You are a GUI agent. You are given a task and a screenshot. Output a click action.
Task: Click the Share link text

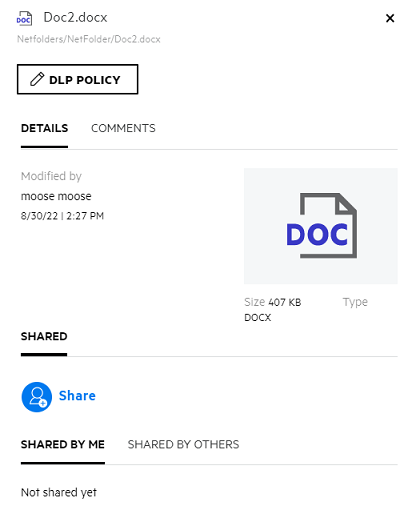pos(77,396)
